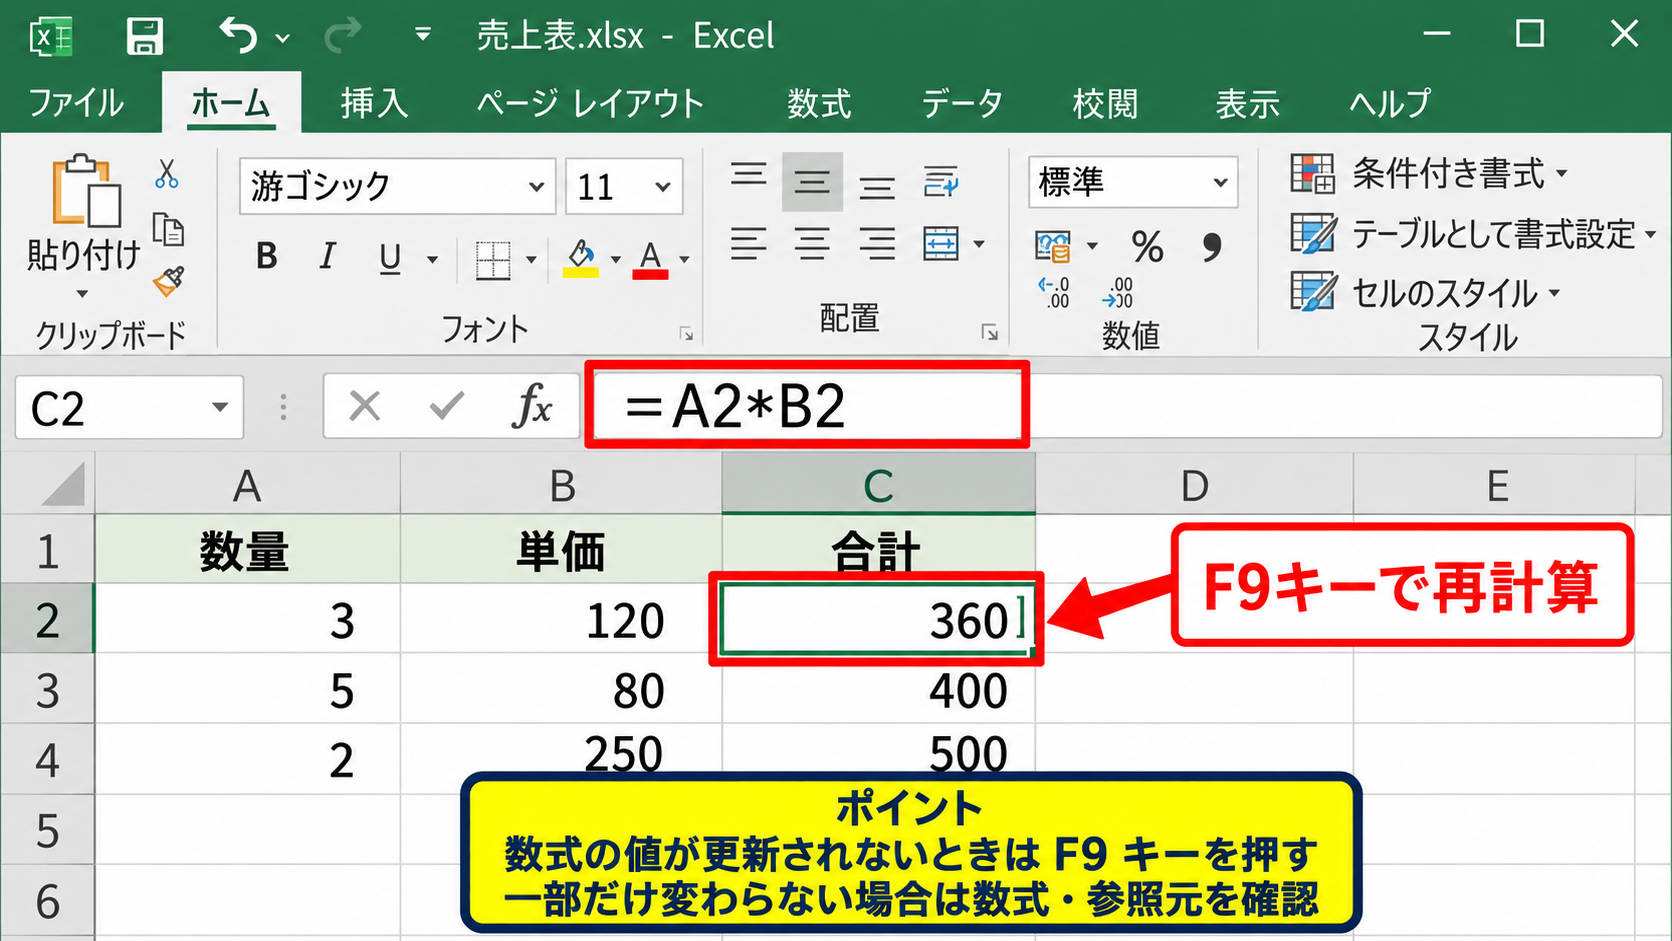Apply comma style number format
This screenshot has width=1672, height=941.
[x=1211, y=246]
